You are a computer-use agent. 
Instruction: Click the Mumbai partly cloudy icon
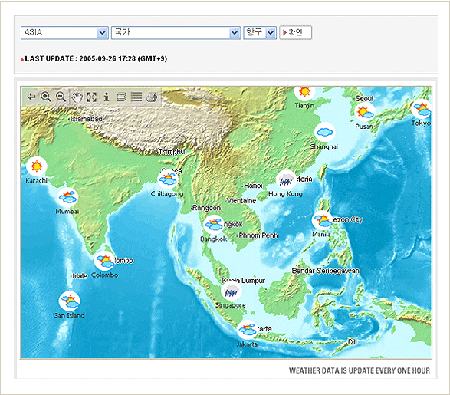[67, 197]
